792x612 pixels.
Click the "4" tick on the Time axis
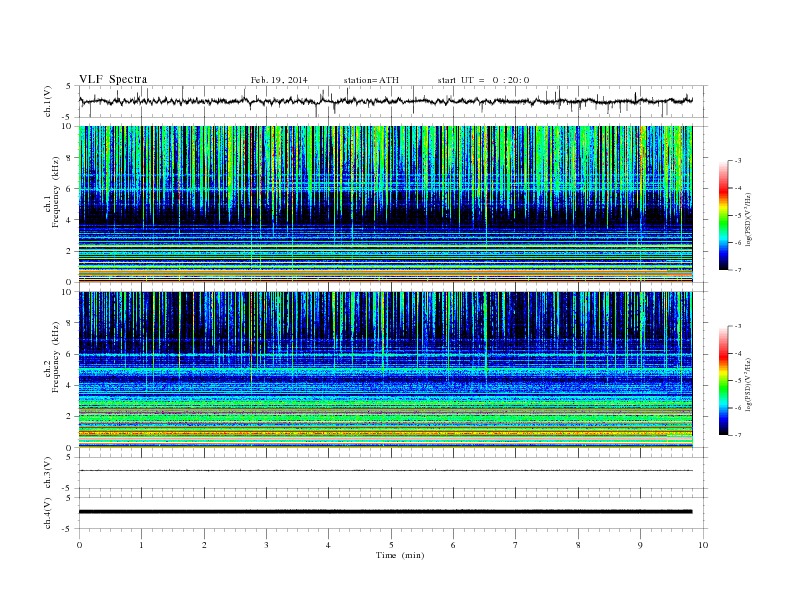click(328, 545)
